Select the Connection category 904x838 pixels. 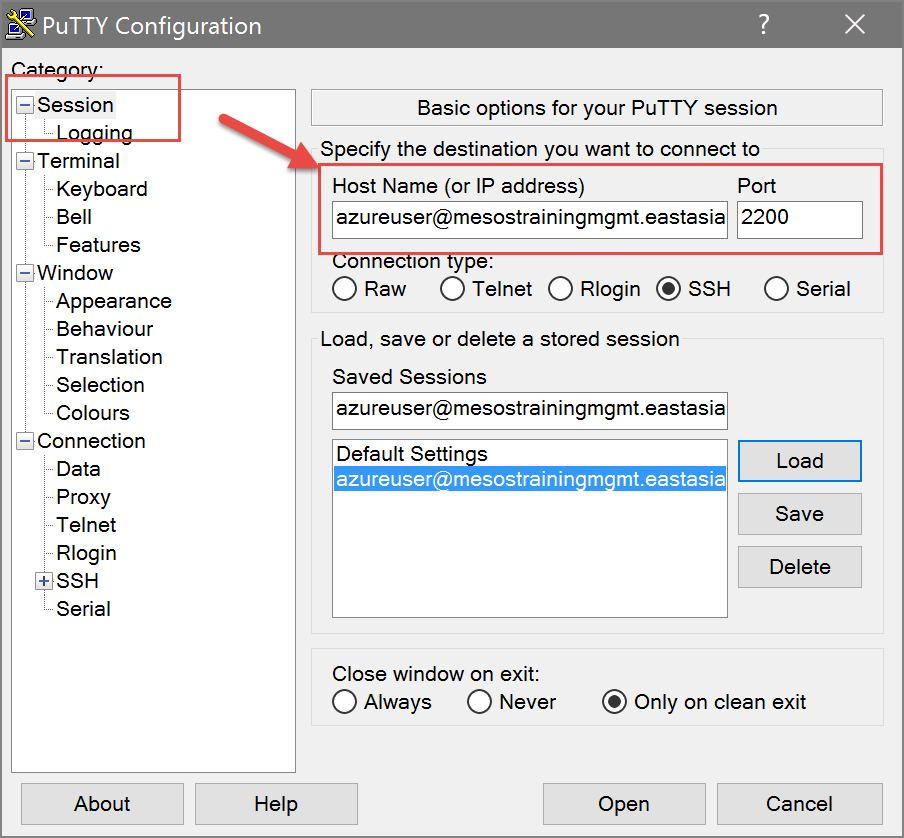91,441
